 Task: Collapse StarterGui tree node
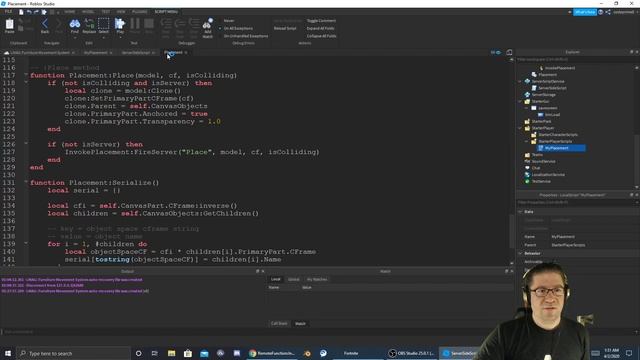pos(520,101)
